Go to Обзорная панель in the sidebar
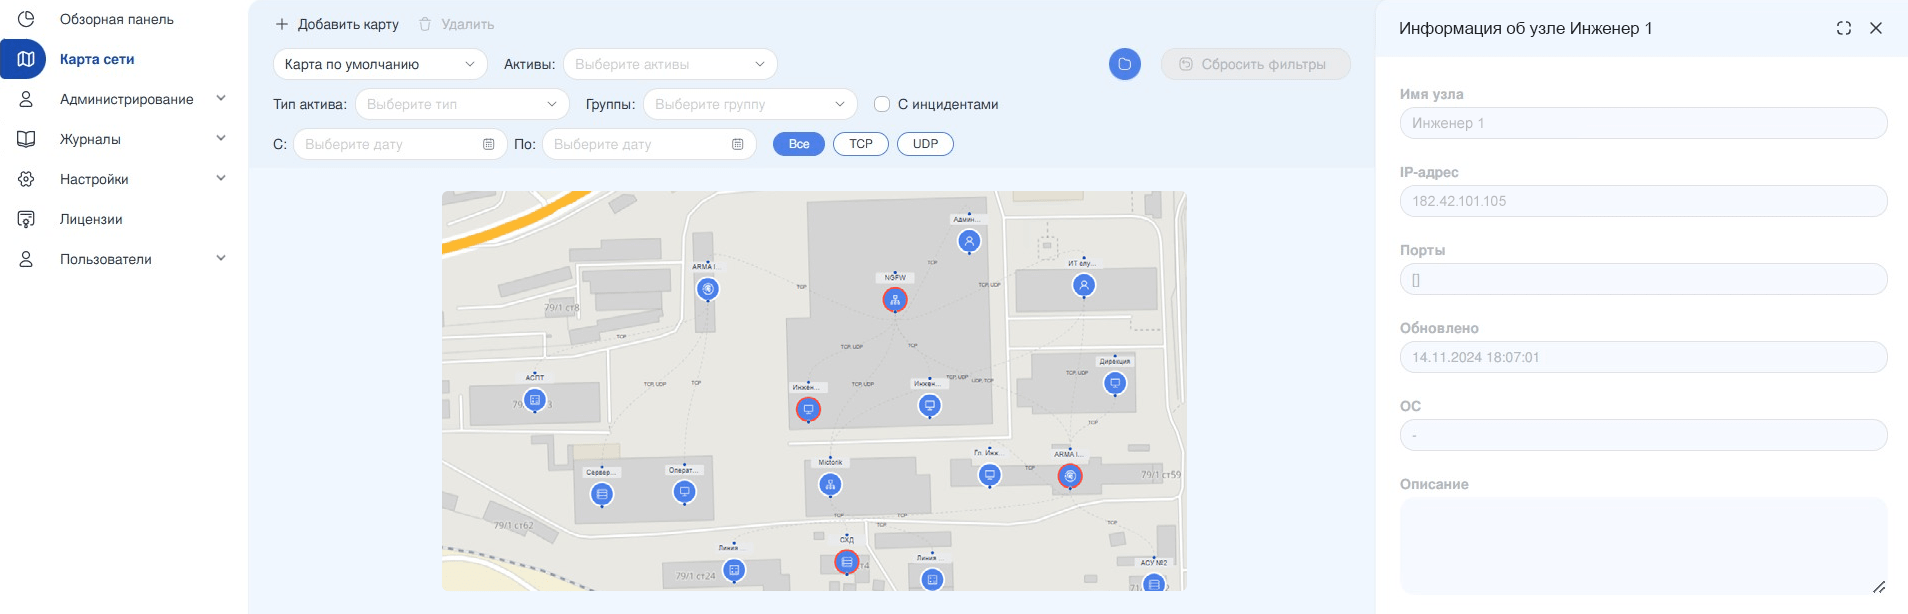 coord(116,19)
